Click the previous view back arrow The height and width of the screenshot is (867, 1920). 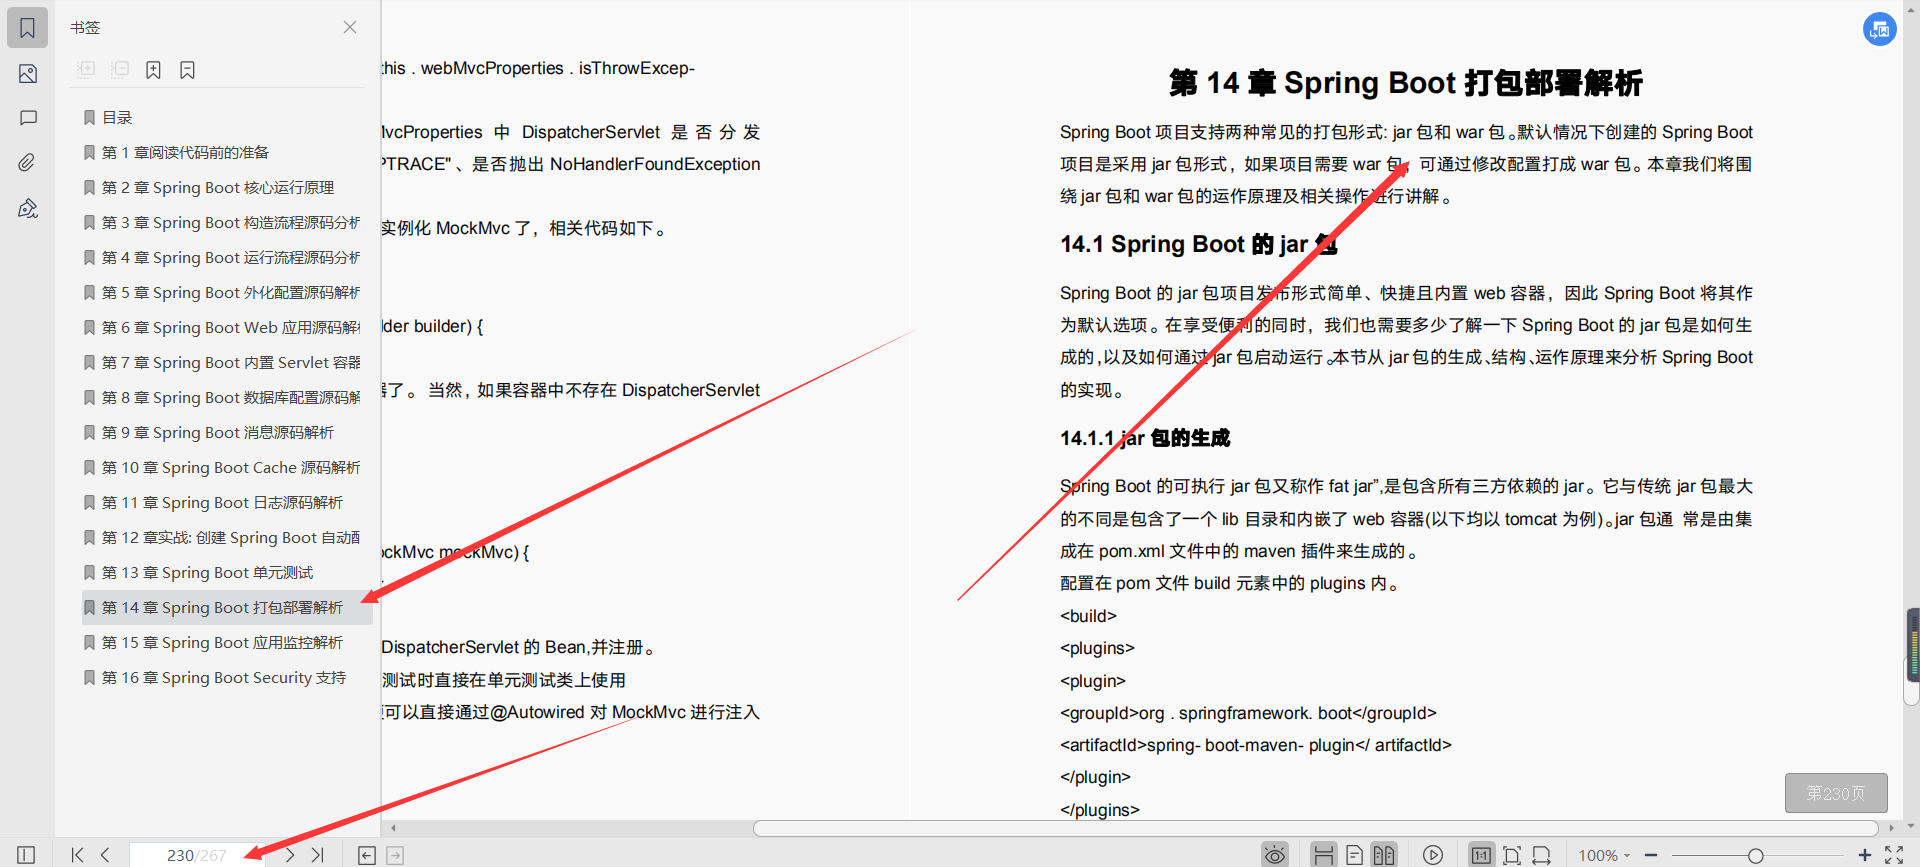pyautogui.click(x=367, y=855)
